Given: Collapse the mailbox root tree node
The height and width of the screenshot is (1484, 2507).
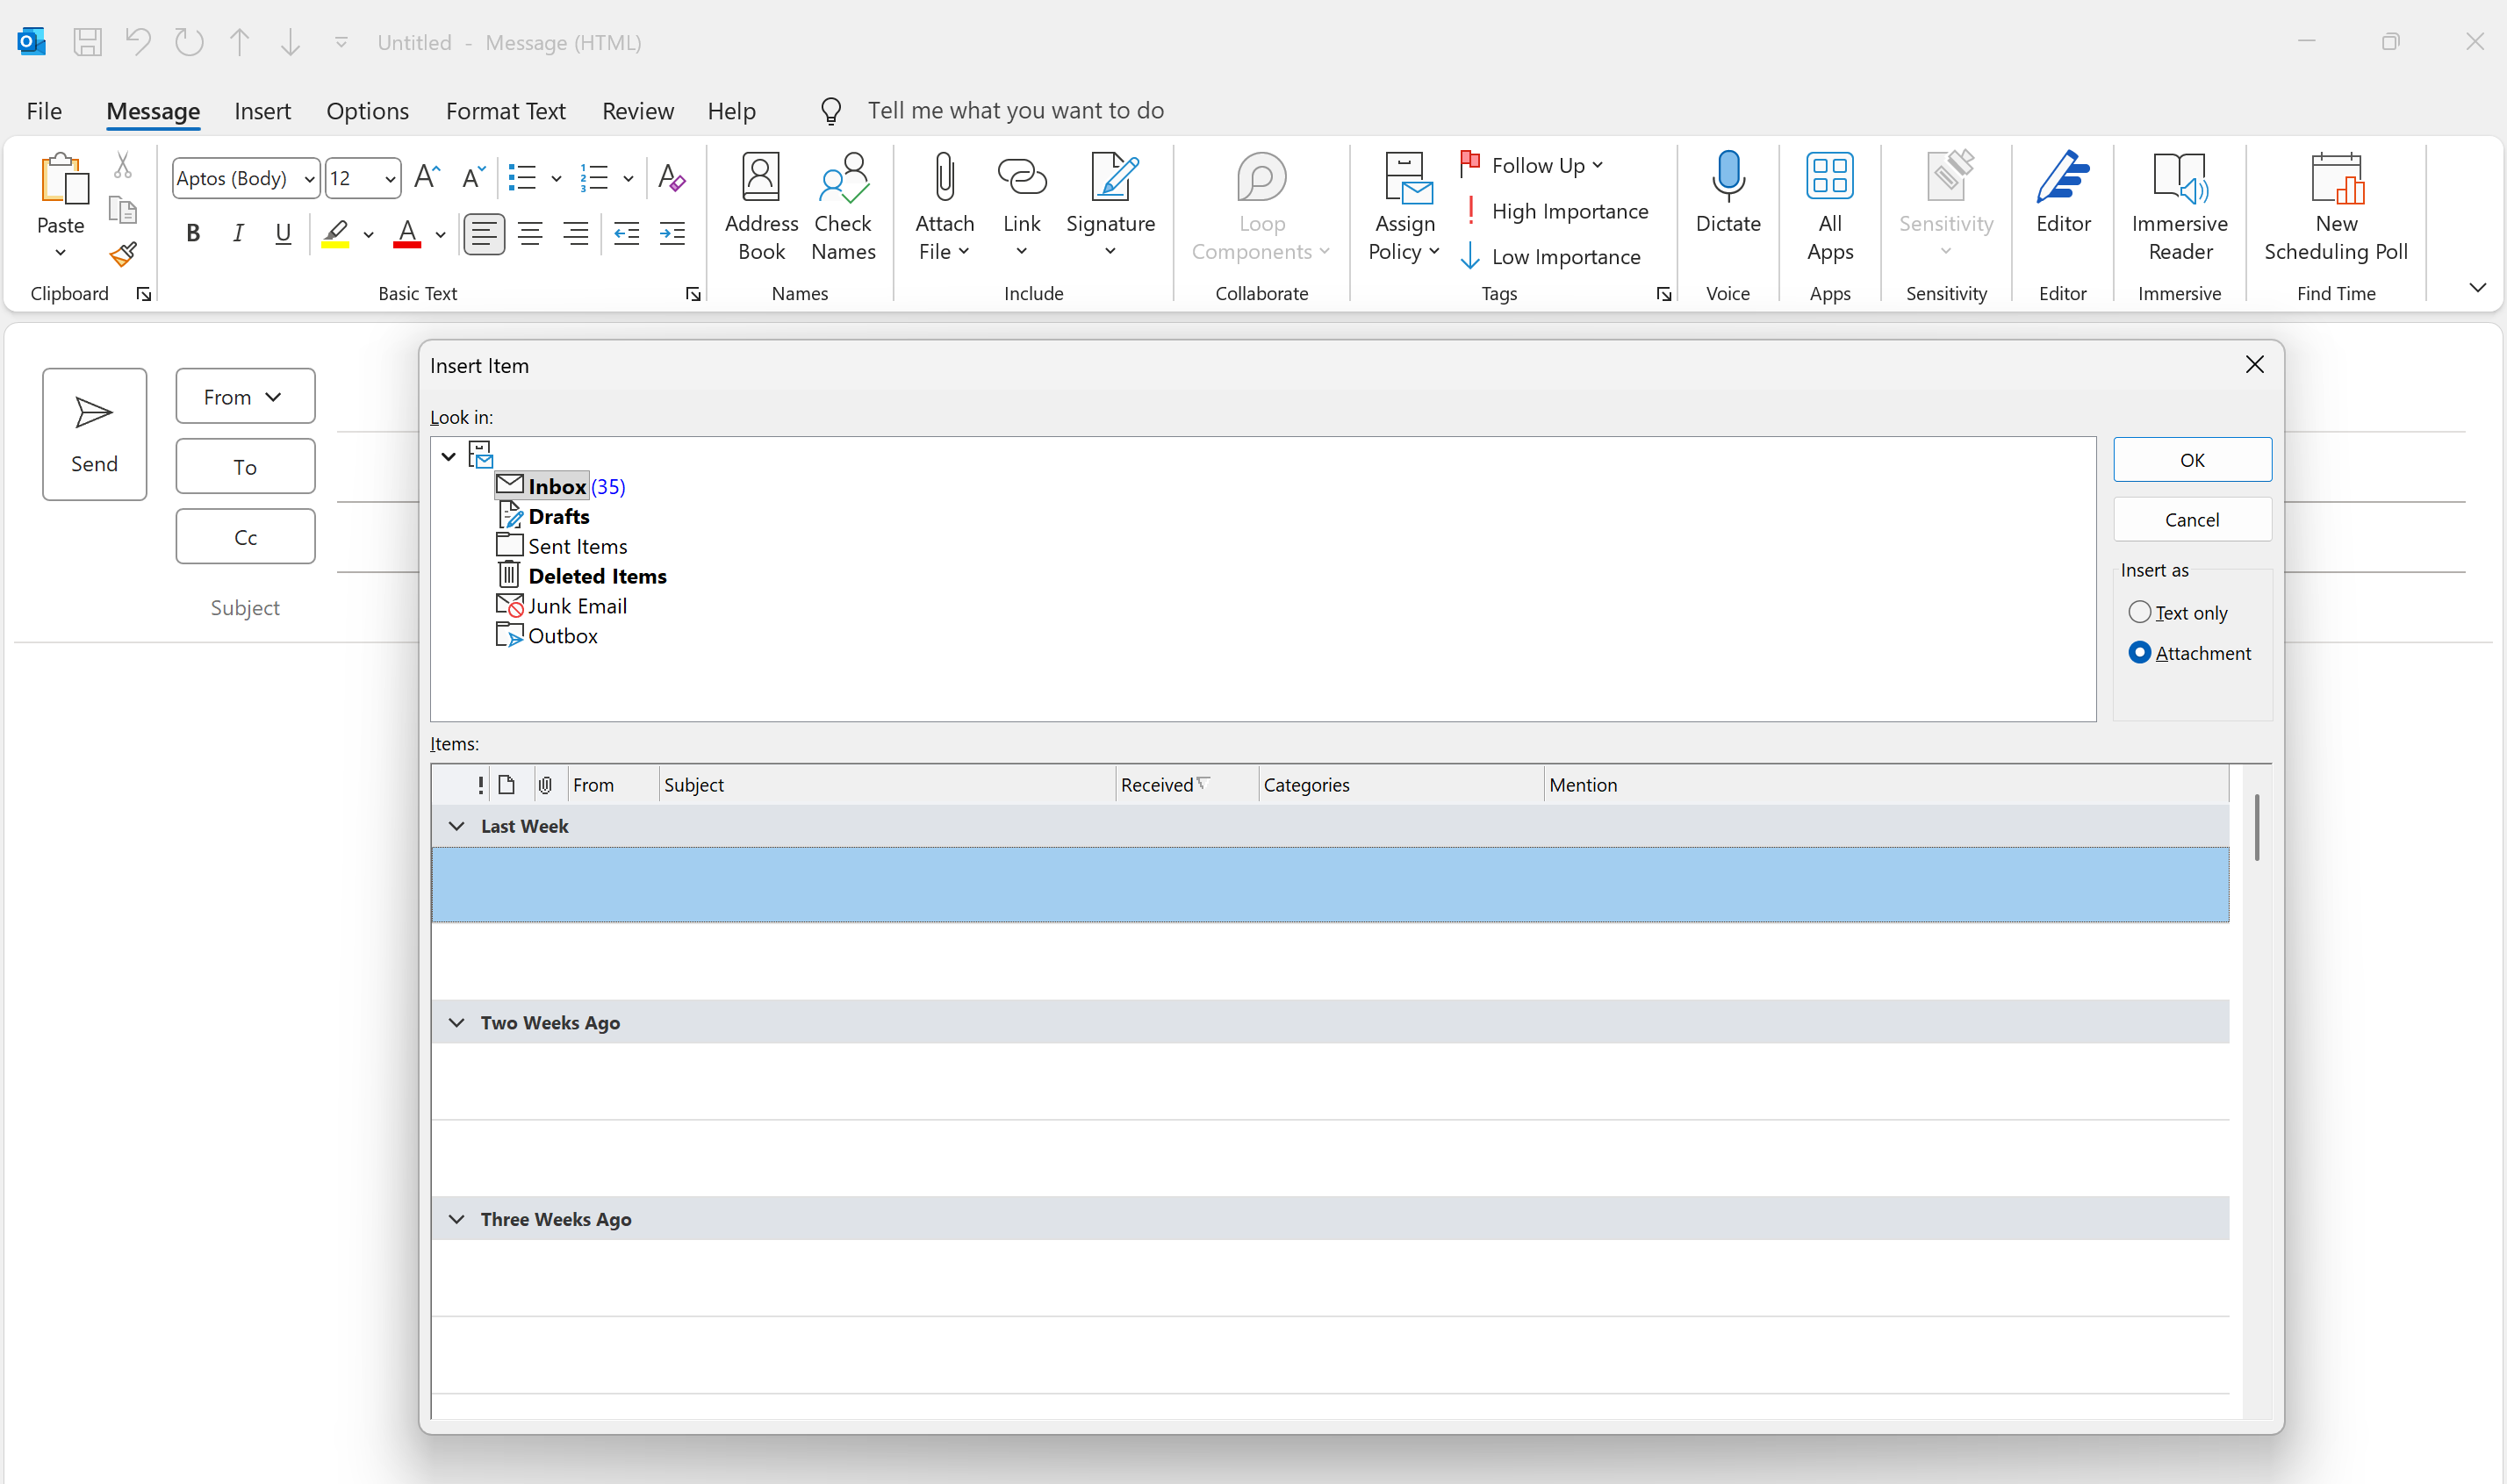Looking at the screenshot, I should 449,456.
